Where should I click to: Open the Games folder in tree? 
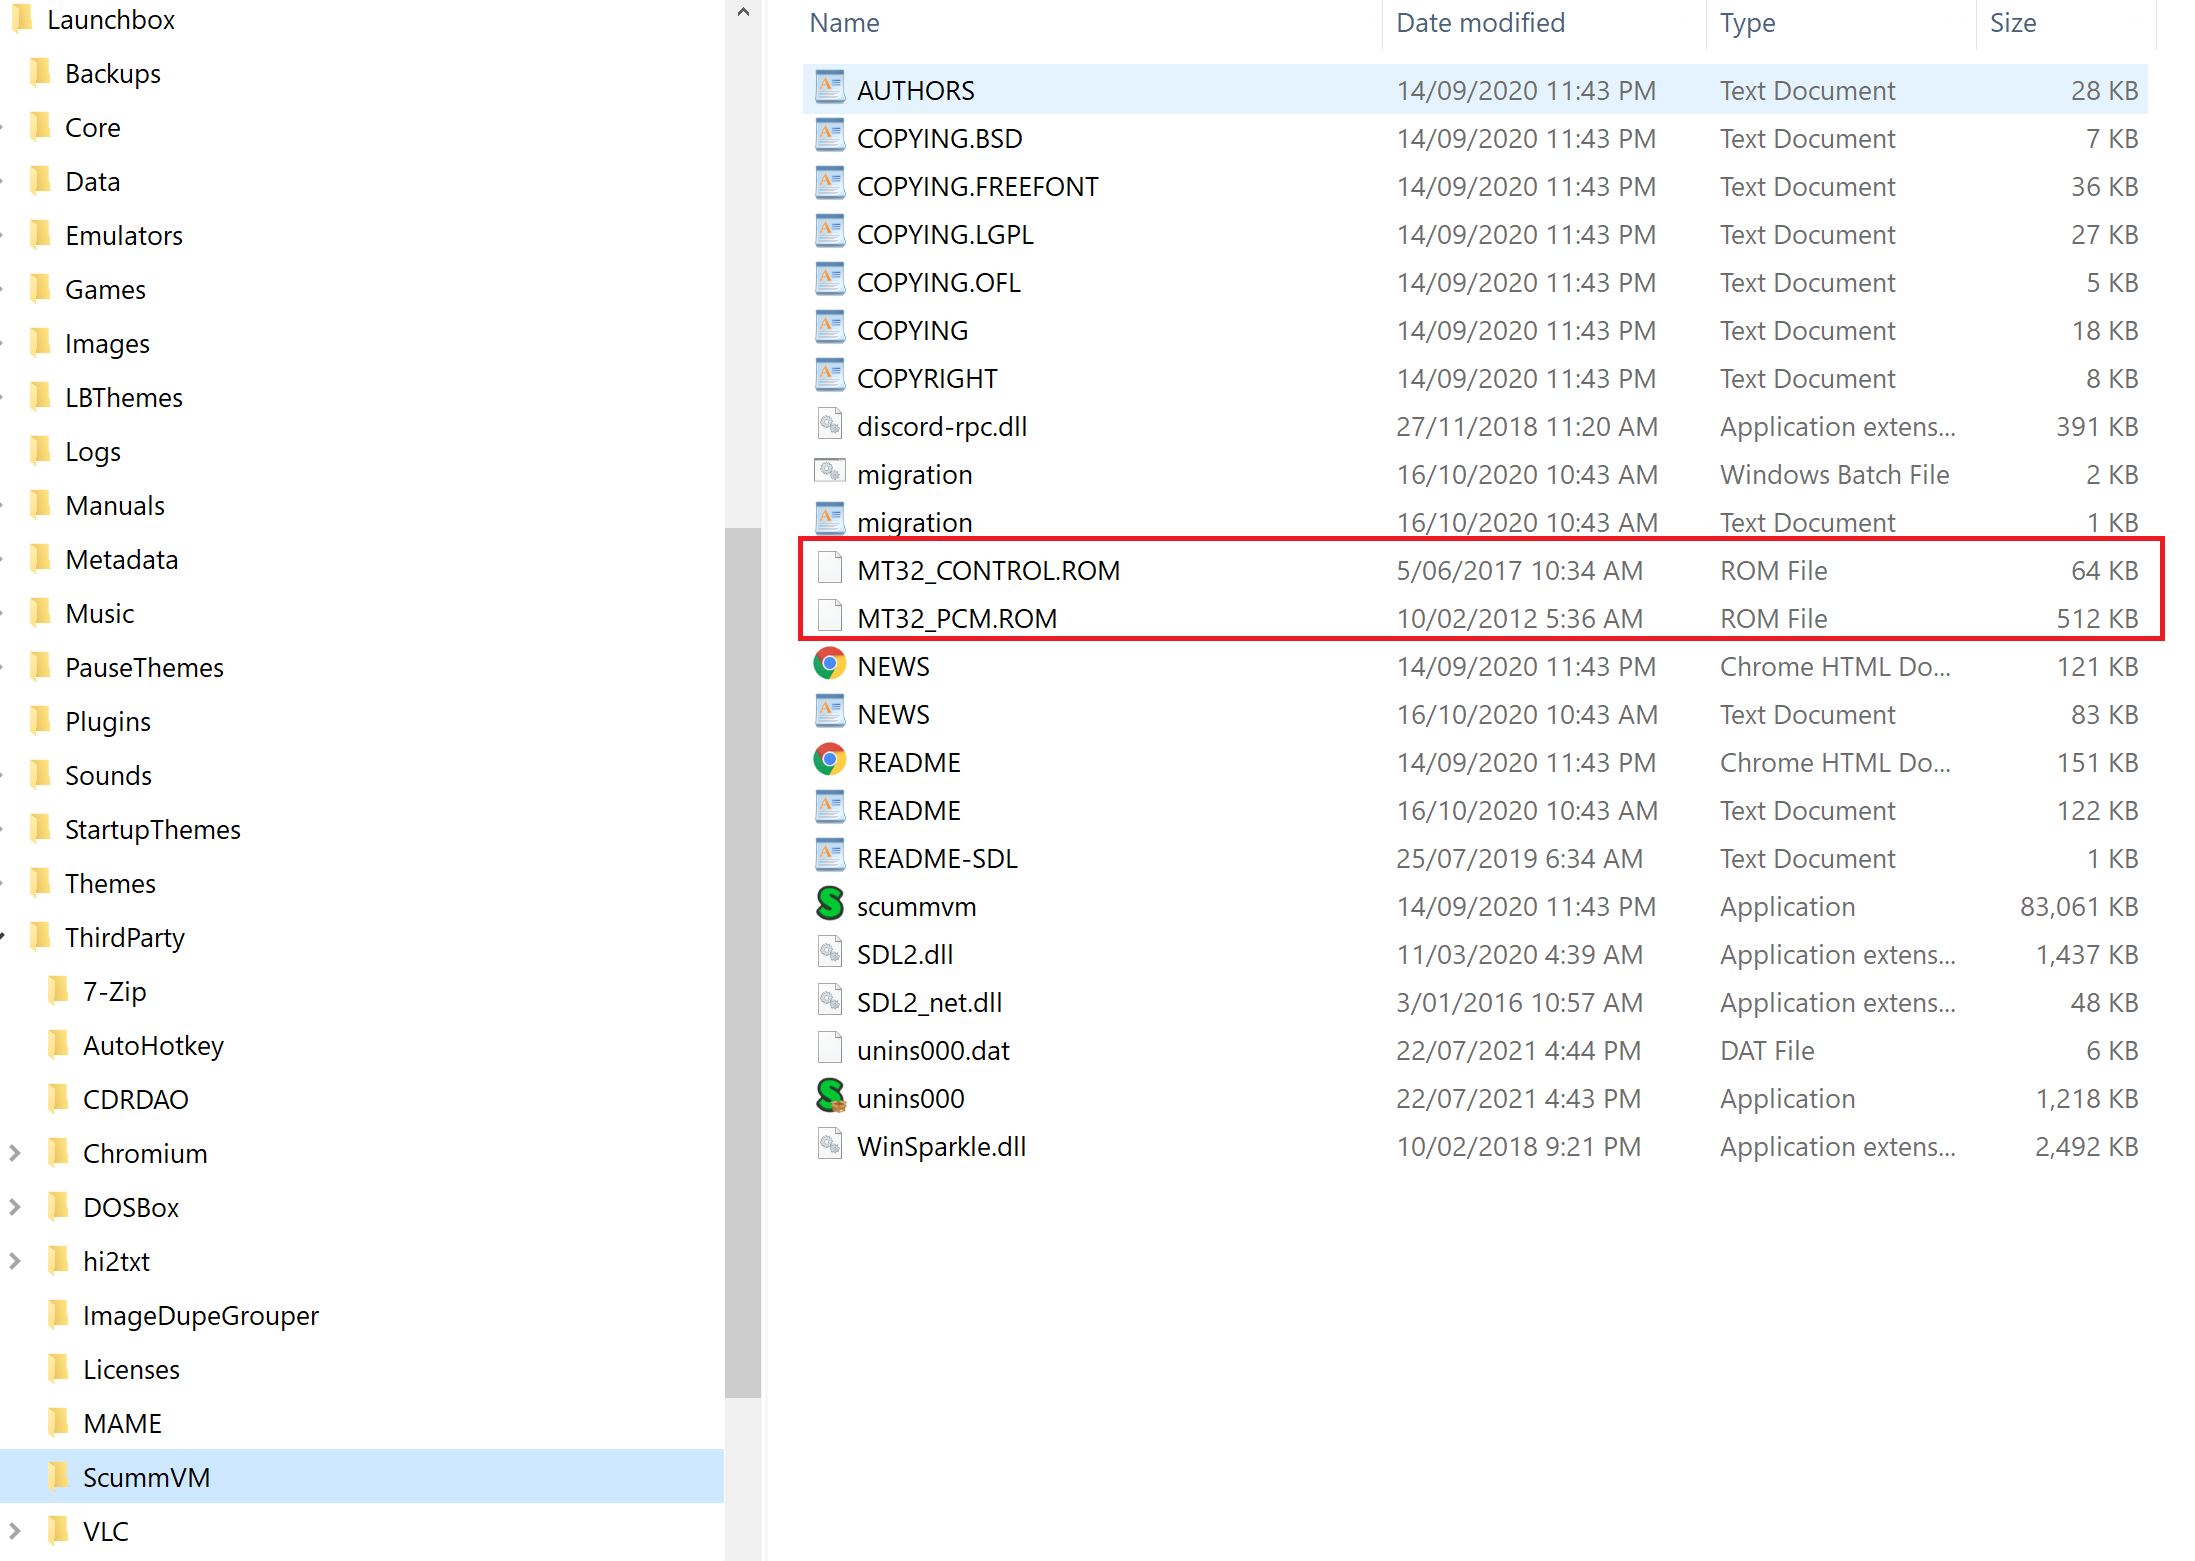(105, 290)
